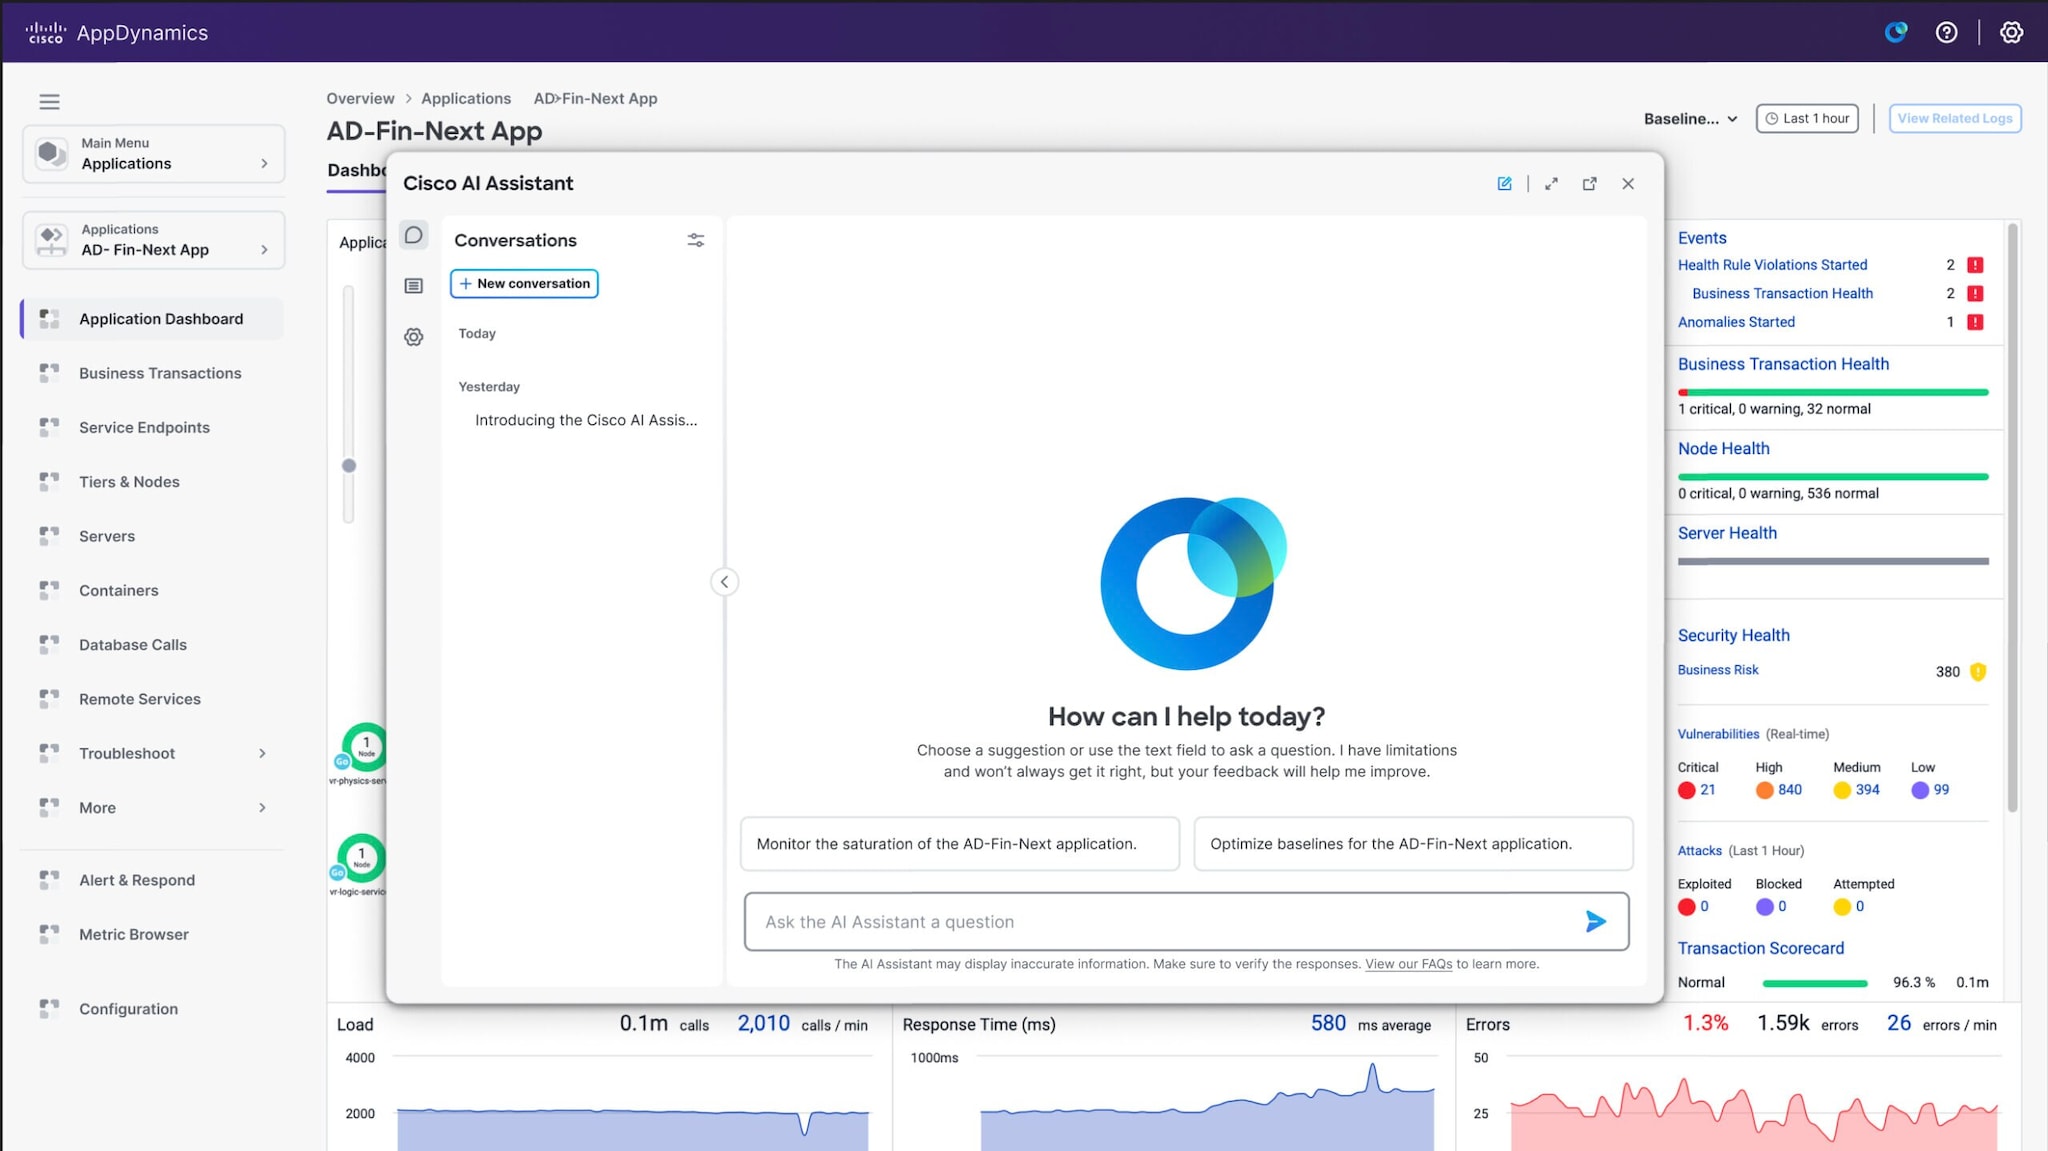The image size is (2048, 1151).
Task: Open Health Rule Violations Started link
Action: [x=1772, y=265]
